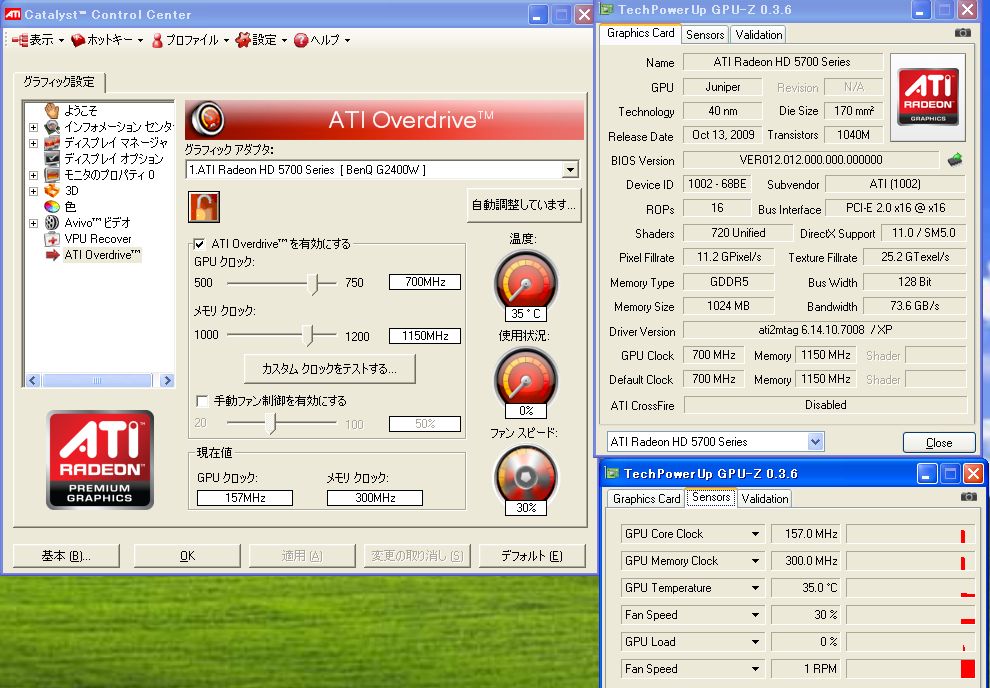
Task: Open the ホットキー menu
Action: 107,40
